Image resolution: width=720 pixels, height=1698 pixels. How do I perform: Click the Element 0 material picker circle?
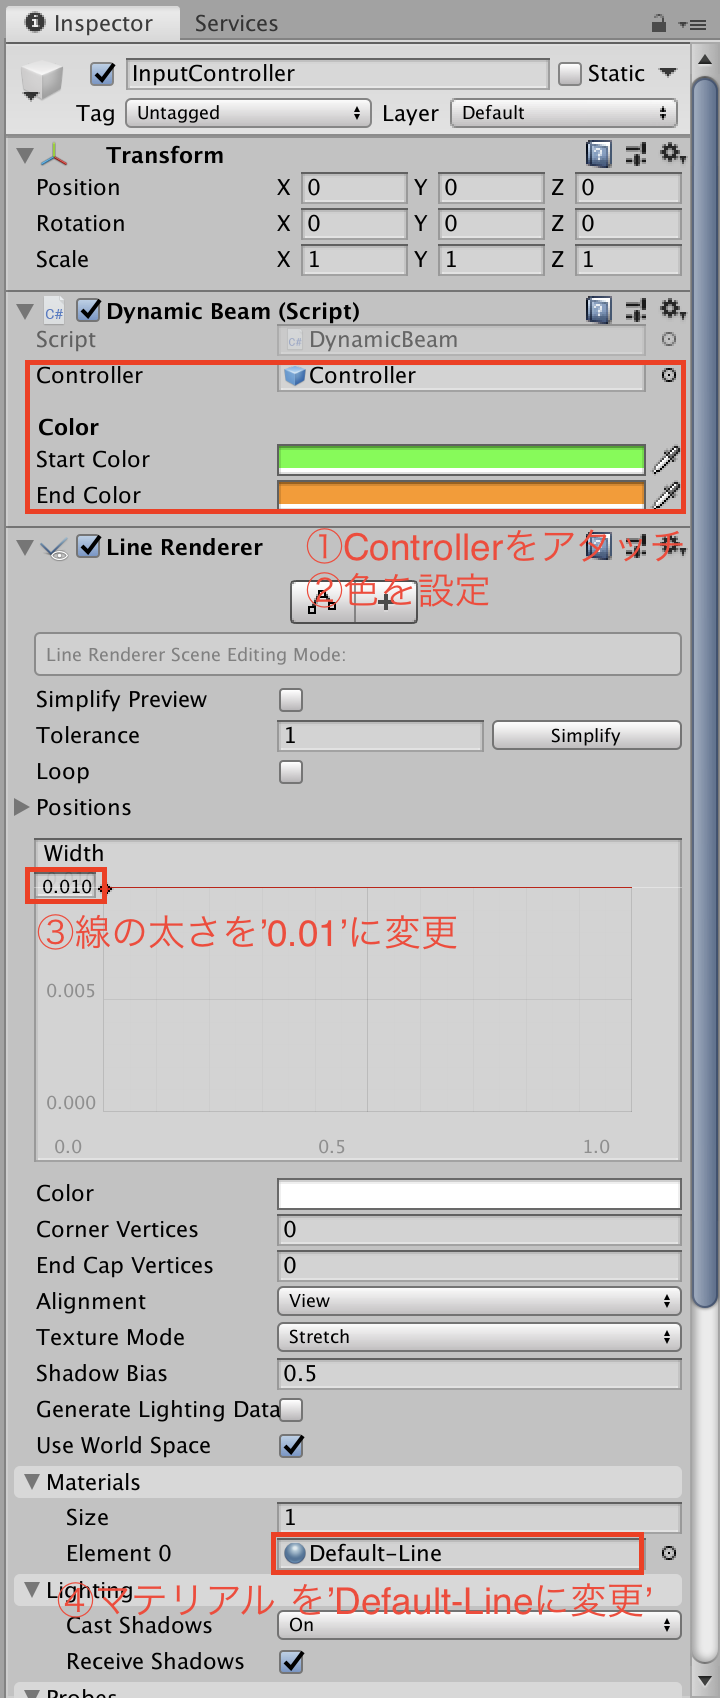669,1553
